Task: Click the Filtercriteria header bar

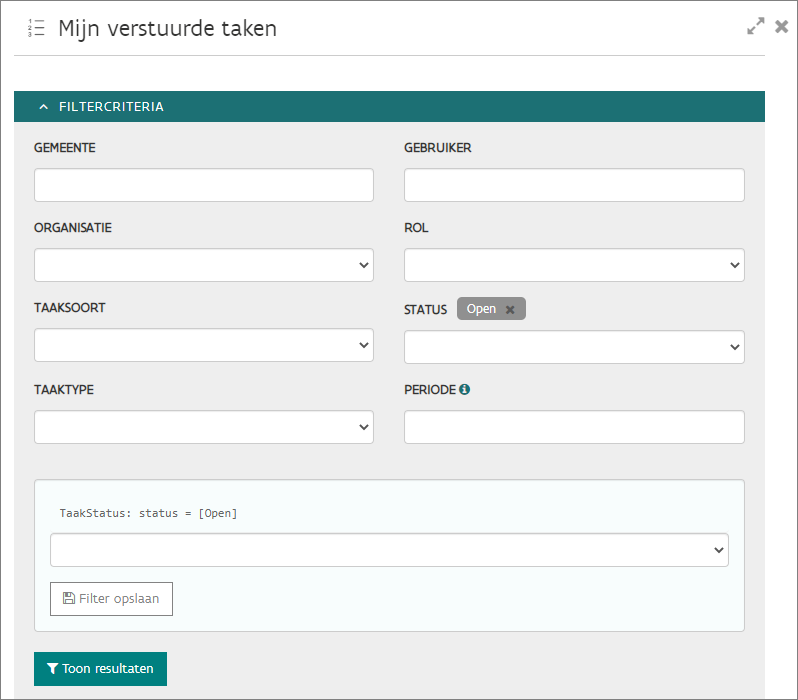Action: coord(400,107)
